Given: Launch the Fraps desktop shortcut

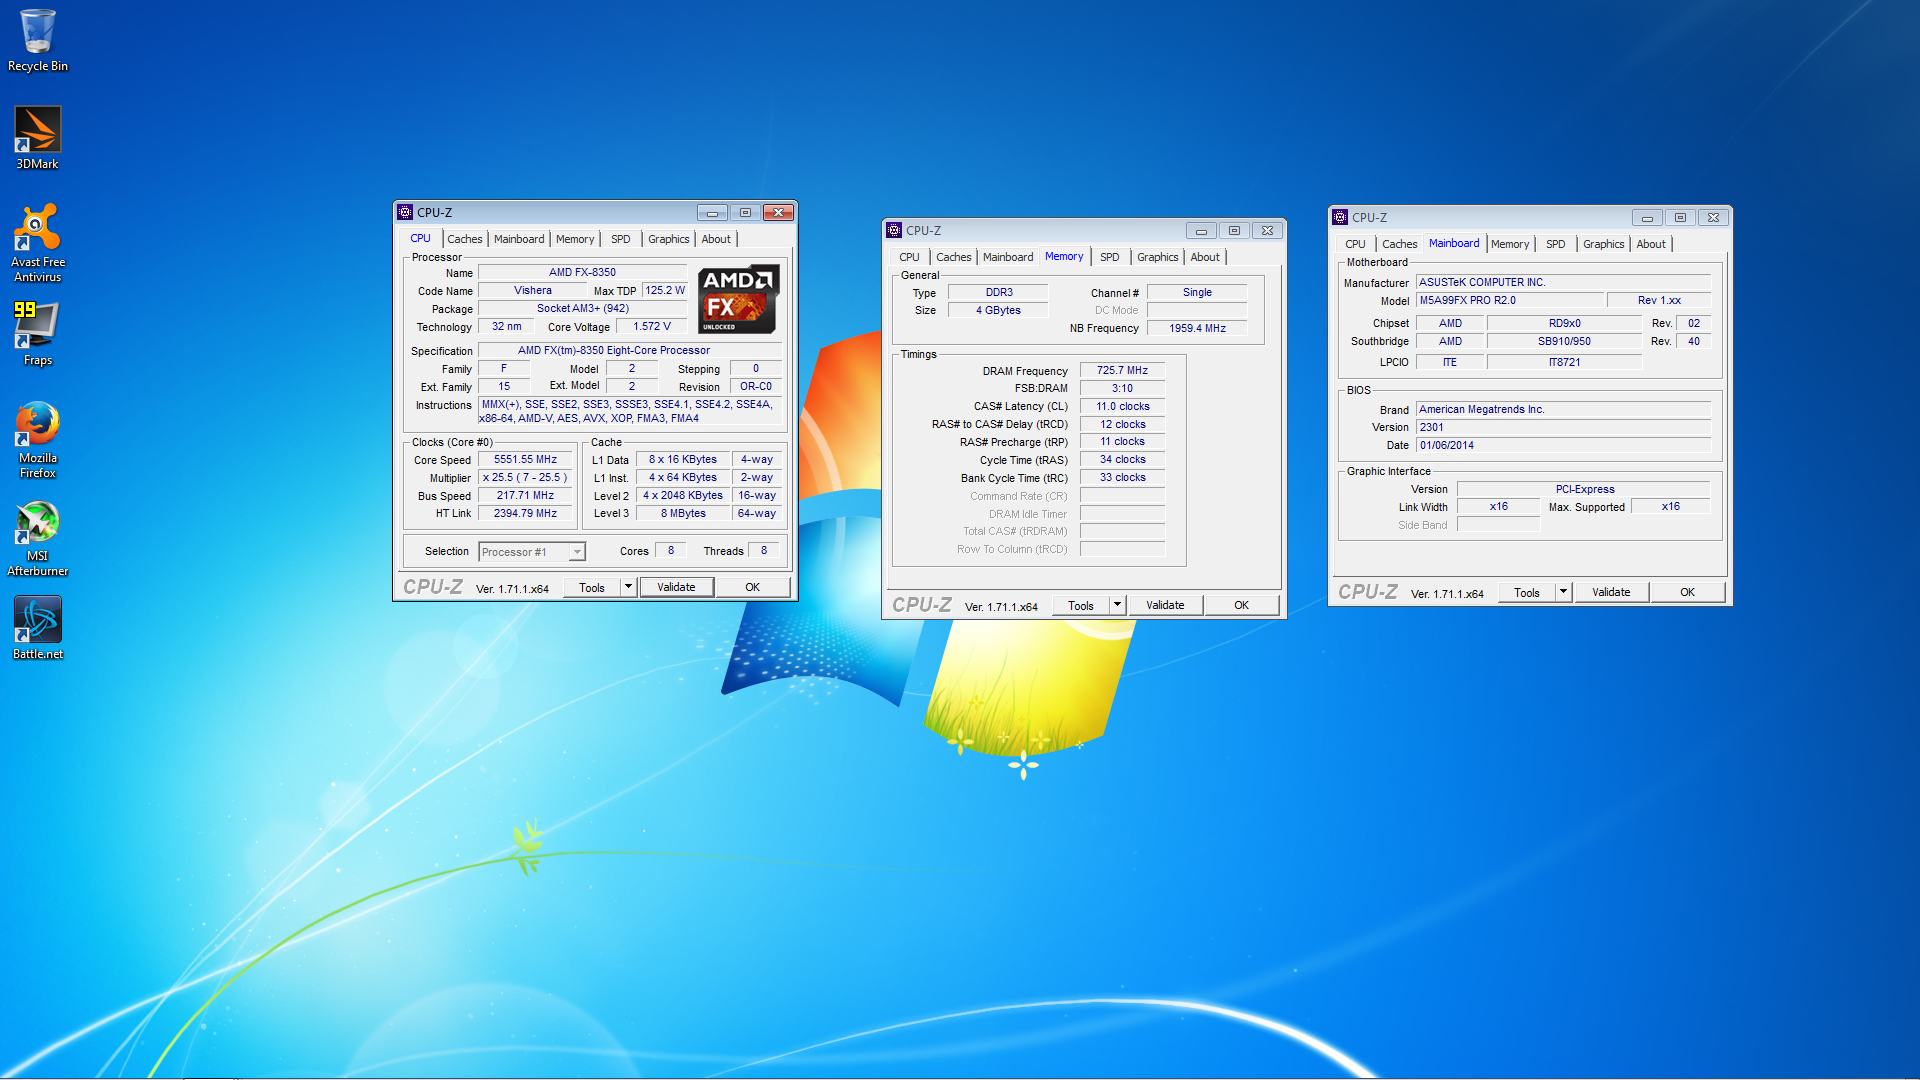Looking at the screenshot, I should 37,334.
